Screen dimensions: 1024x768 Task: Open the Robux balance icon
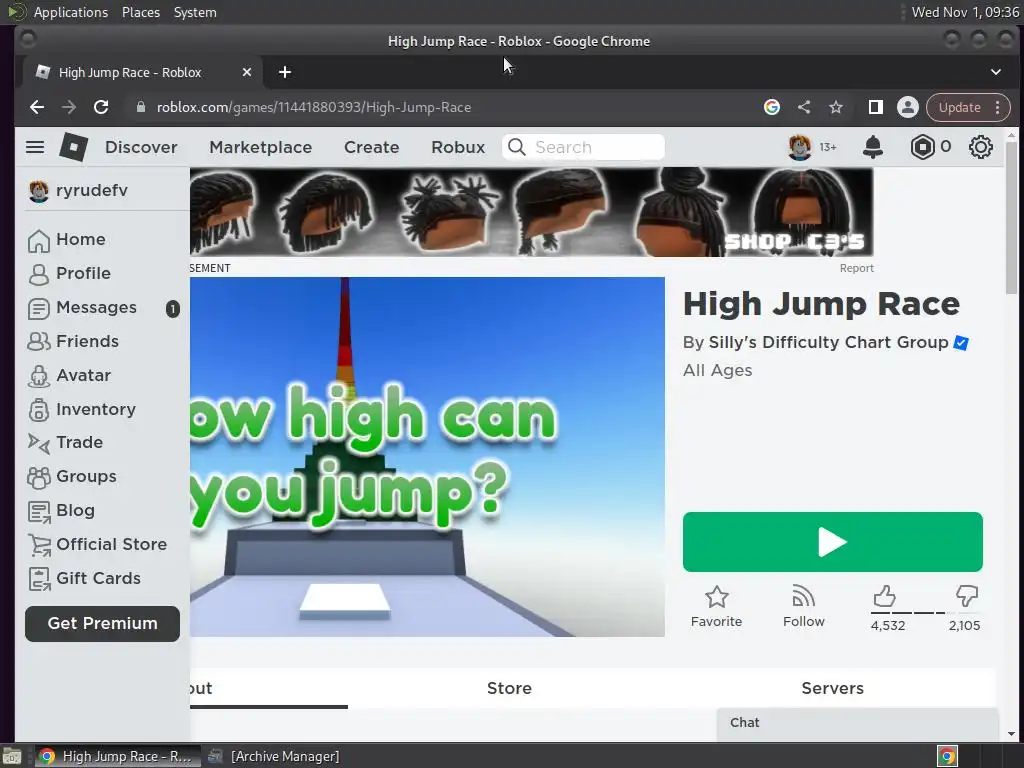922,147
